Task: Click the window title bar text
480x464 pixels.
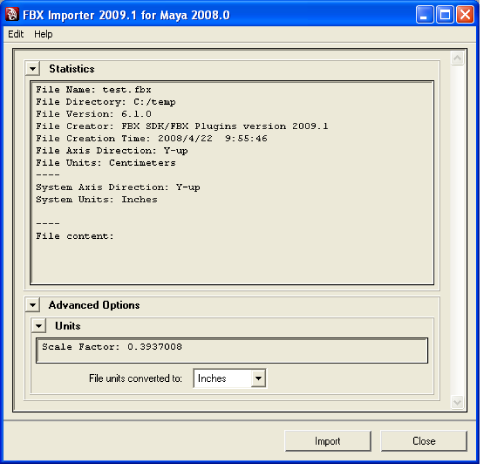Action: tap(126, 15)
